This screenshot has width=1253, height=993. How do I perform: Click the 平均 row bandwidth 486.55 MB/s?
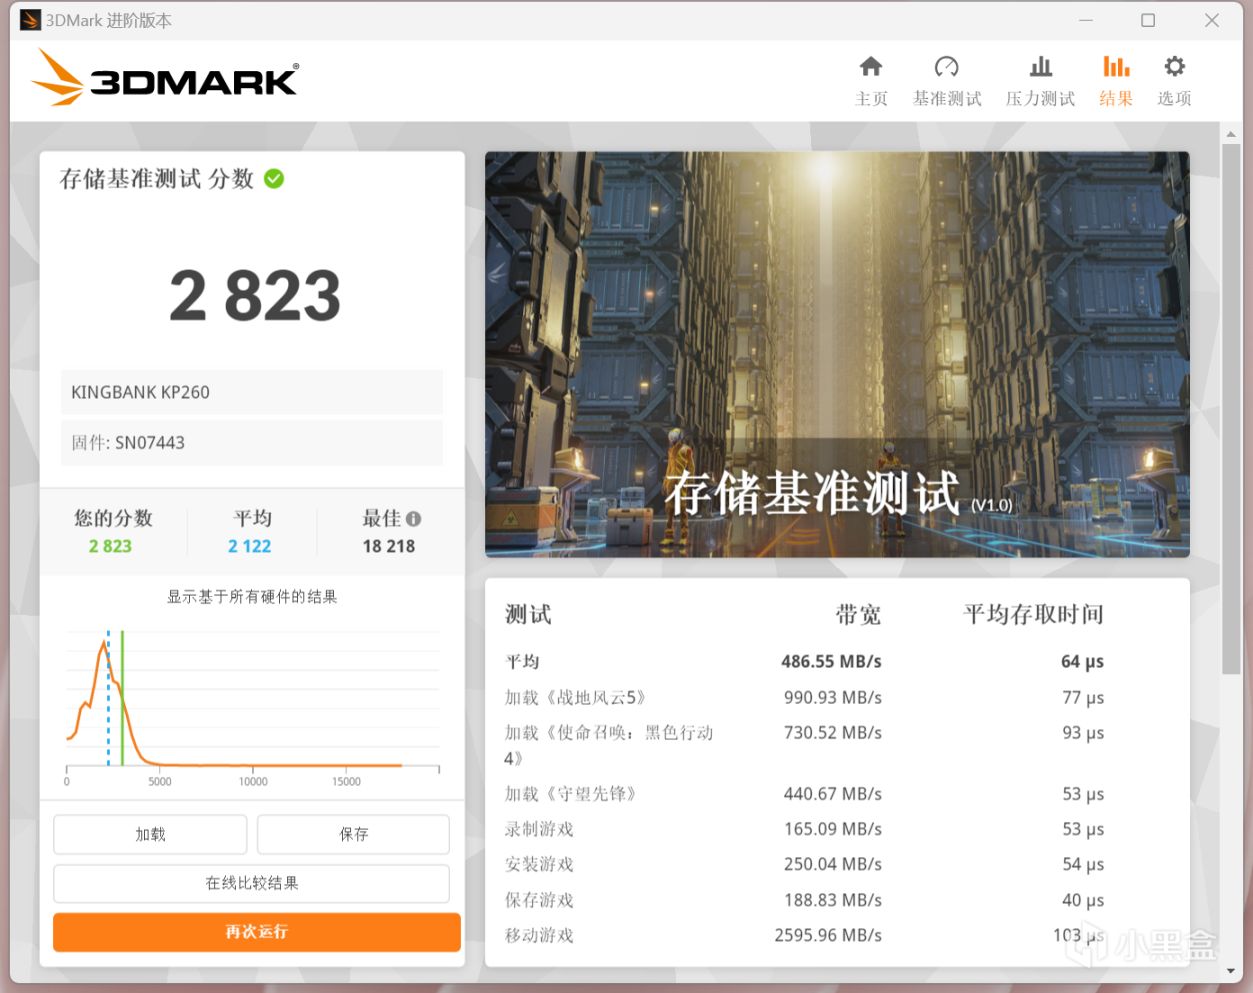(831, 662)
